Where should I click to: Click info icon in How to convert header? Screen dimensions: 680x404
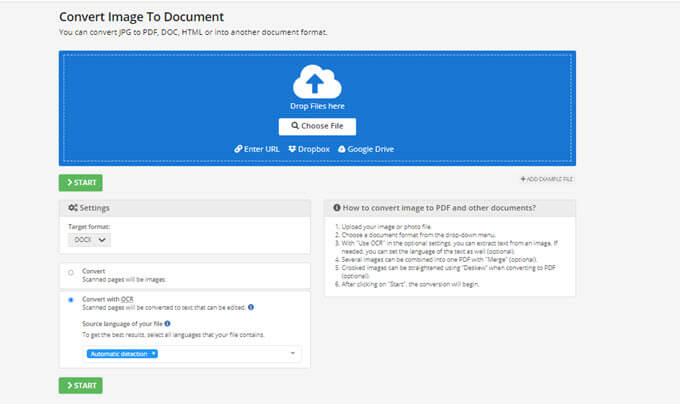[x=336, y=208]
